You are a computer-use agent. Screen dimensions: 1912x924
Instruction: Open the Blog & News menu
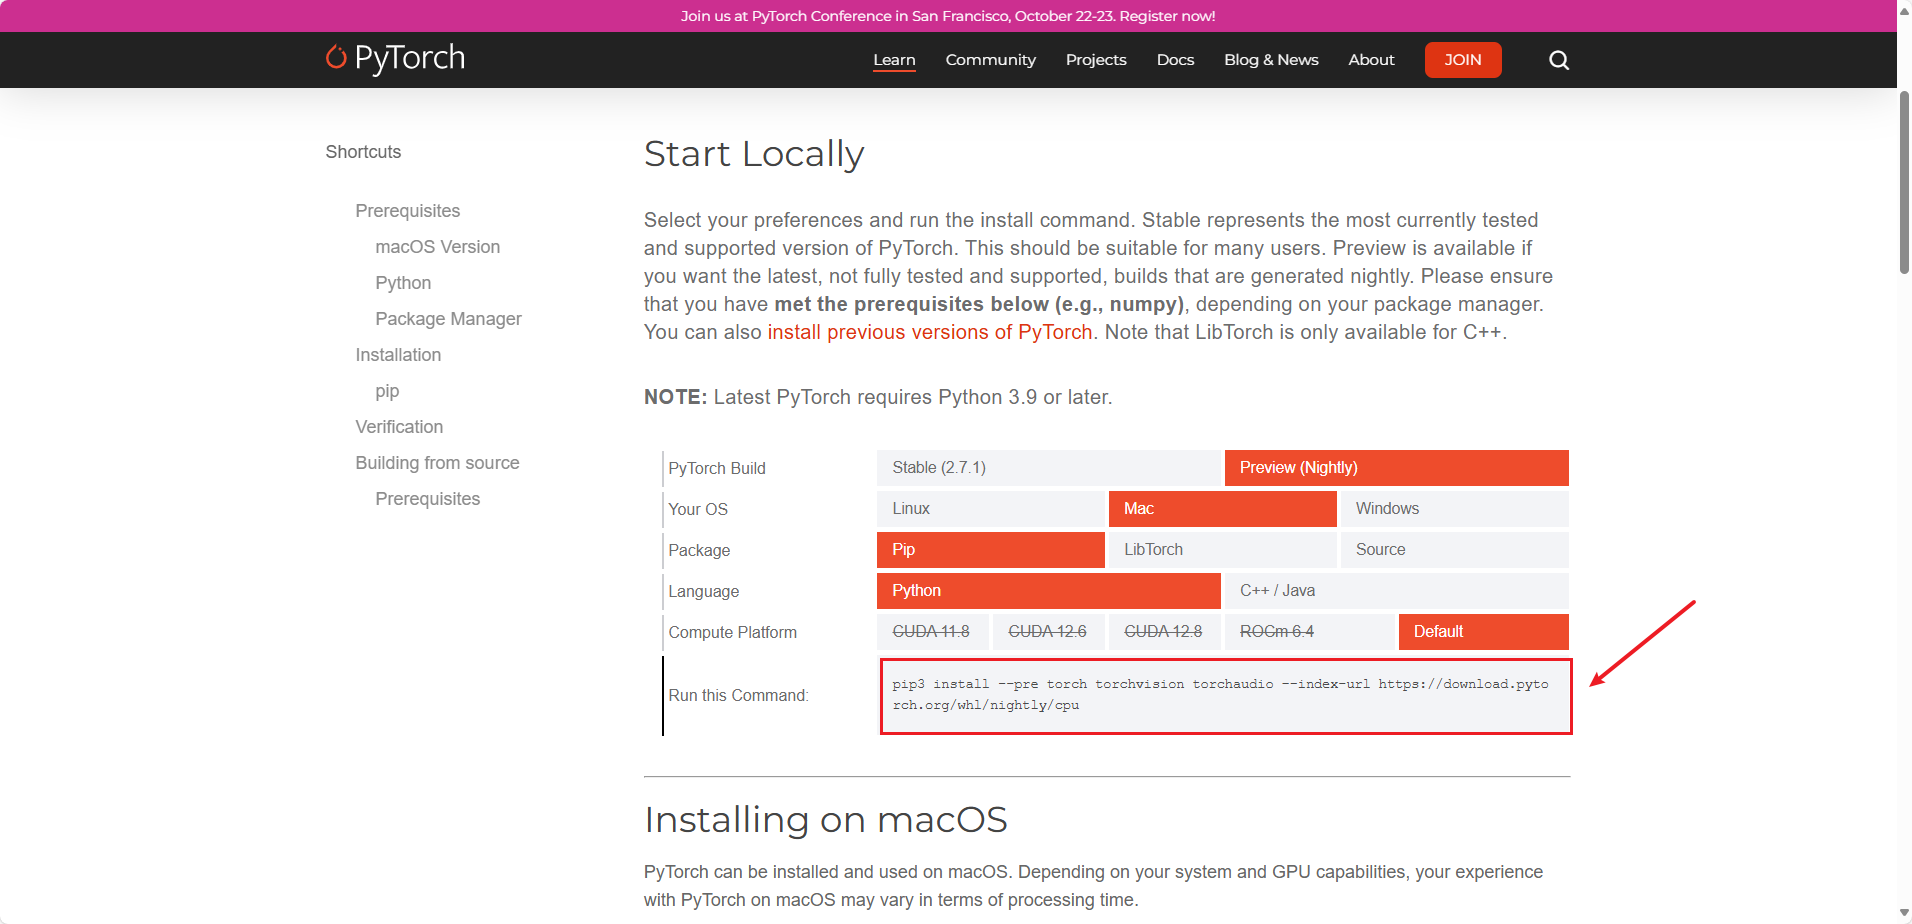pyautogui.click(x=1271, y=60)
